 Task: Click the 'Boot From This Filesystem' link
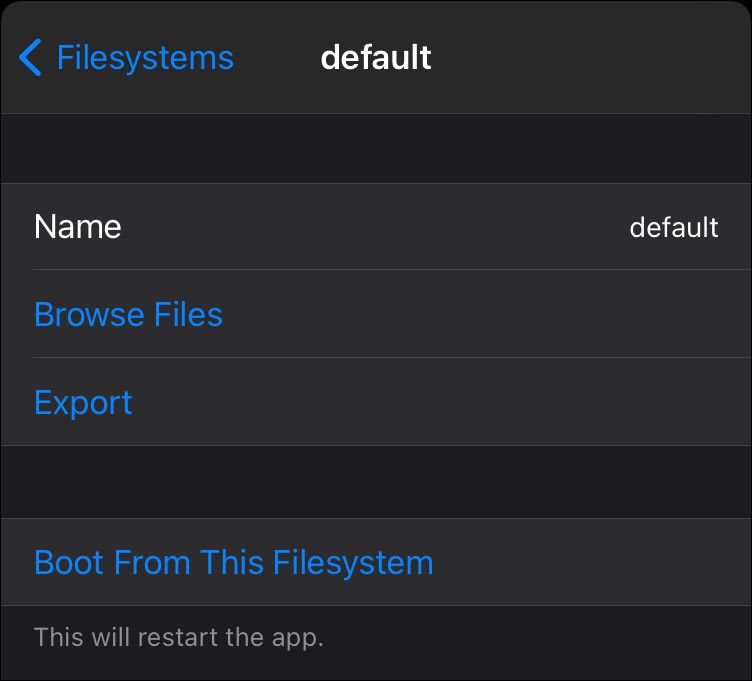coord(233,562)
